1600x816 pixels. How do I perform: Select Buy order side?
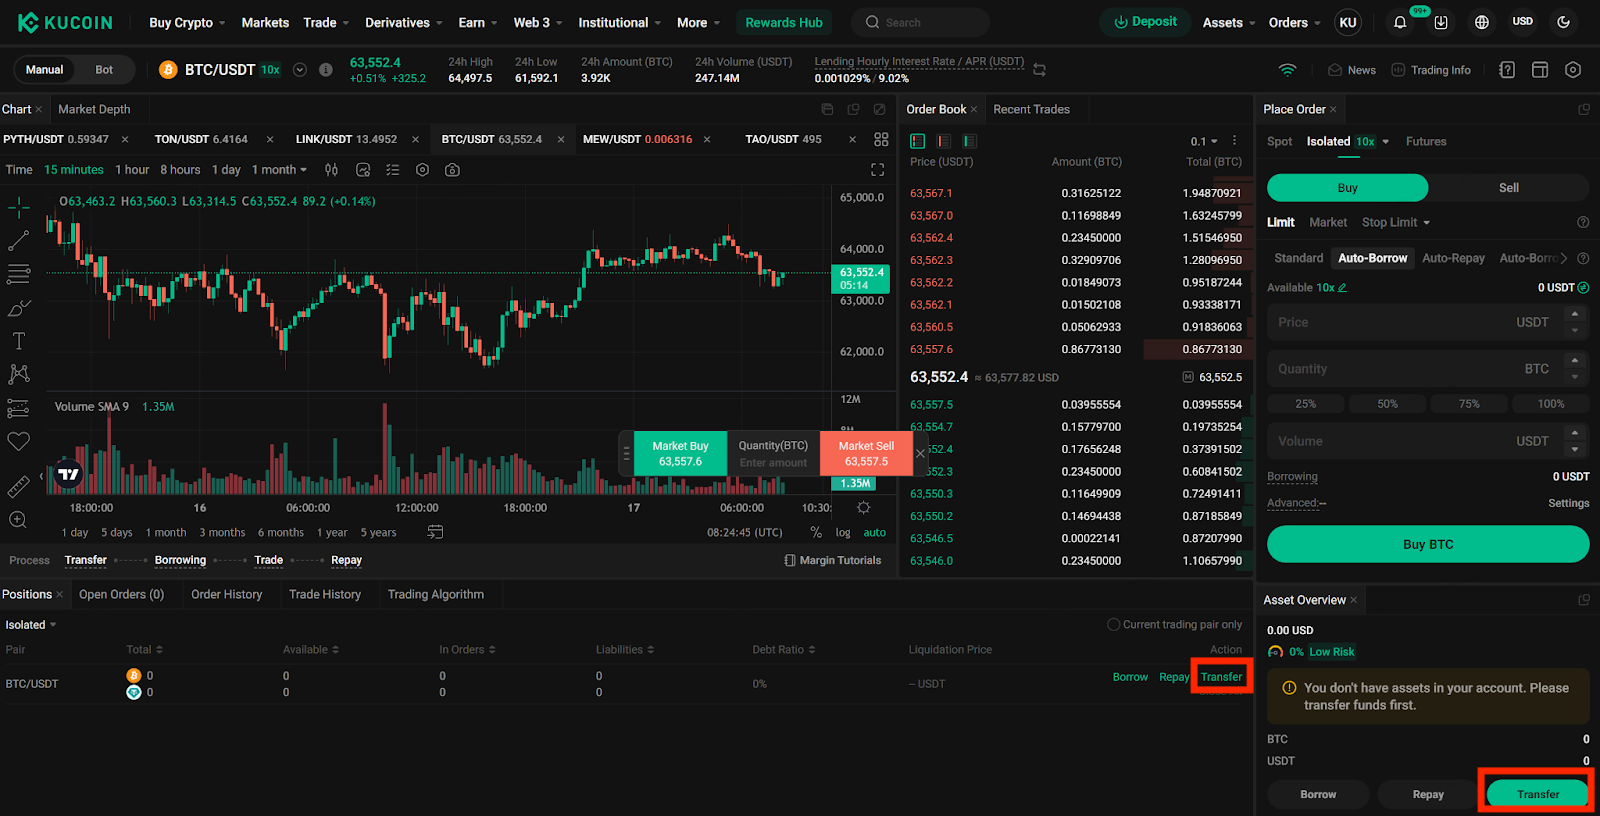(1347, 188)
